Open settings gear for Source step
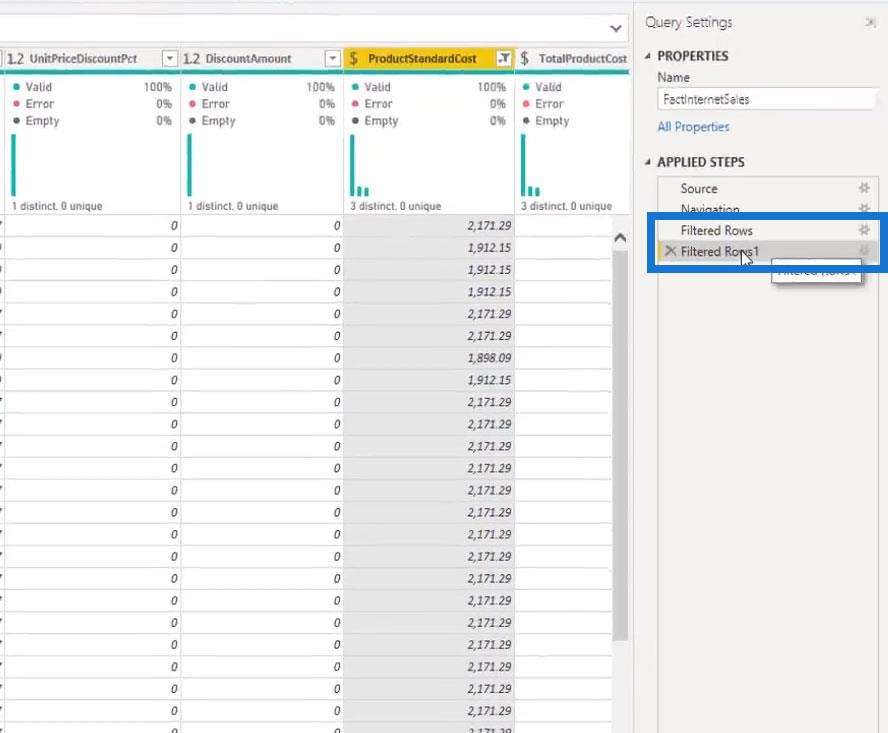 864,188
